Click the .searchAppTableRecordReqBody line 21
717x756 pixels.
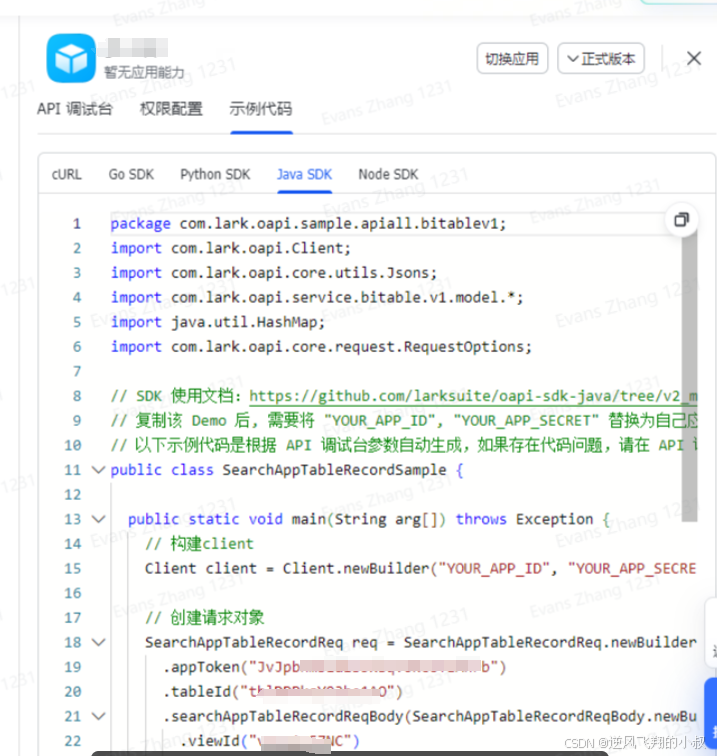[430, 716]
